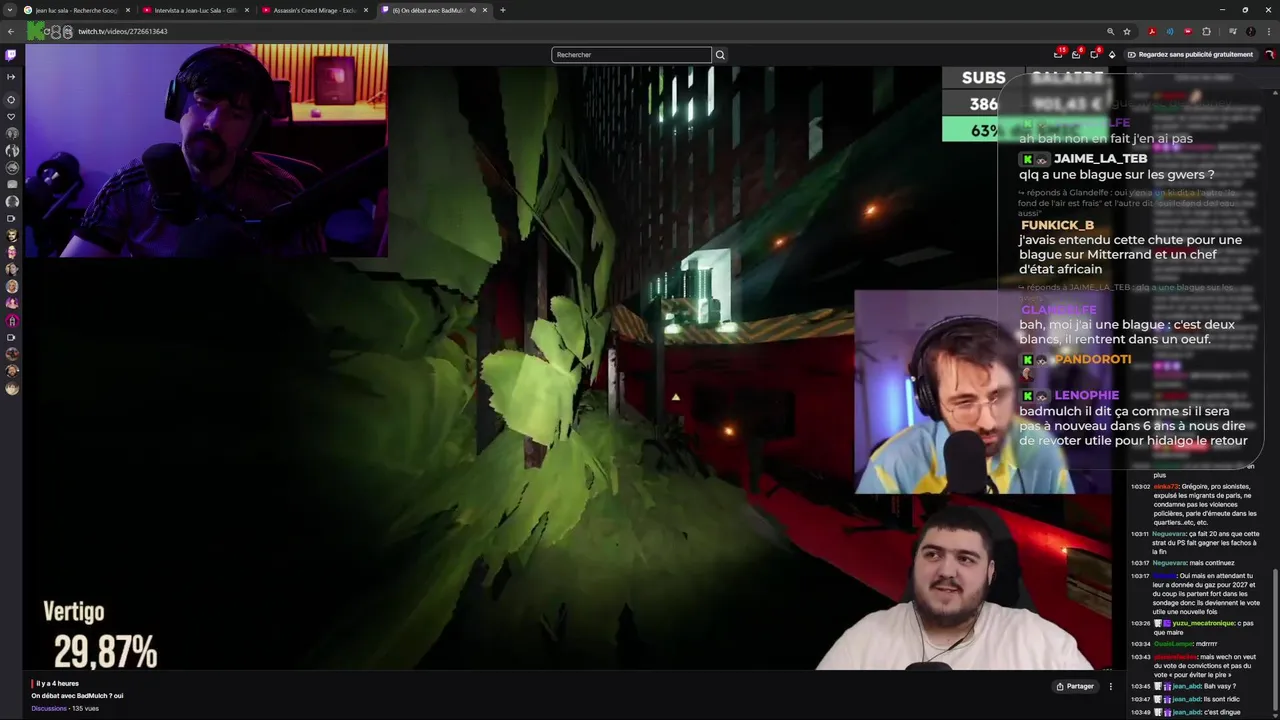
Task: Close the Assassin's Creed Mirage tab
Action: (366, 10)
